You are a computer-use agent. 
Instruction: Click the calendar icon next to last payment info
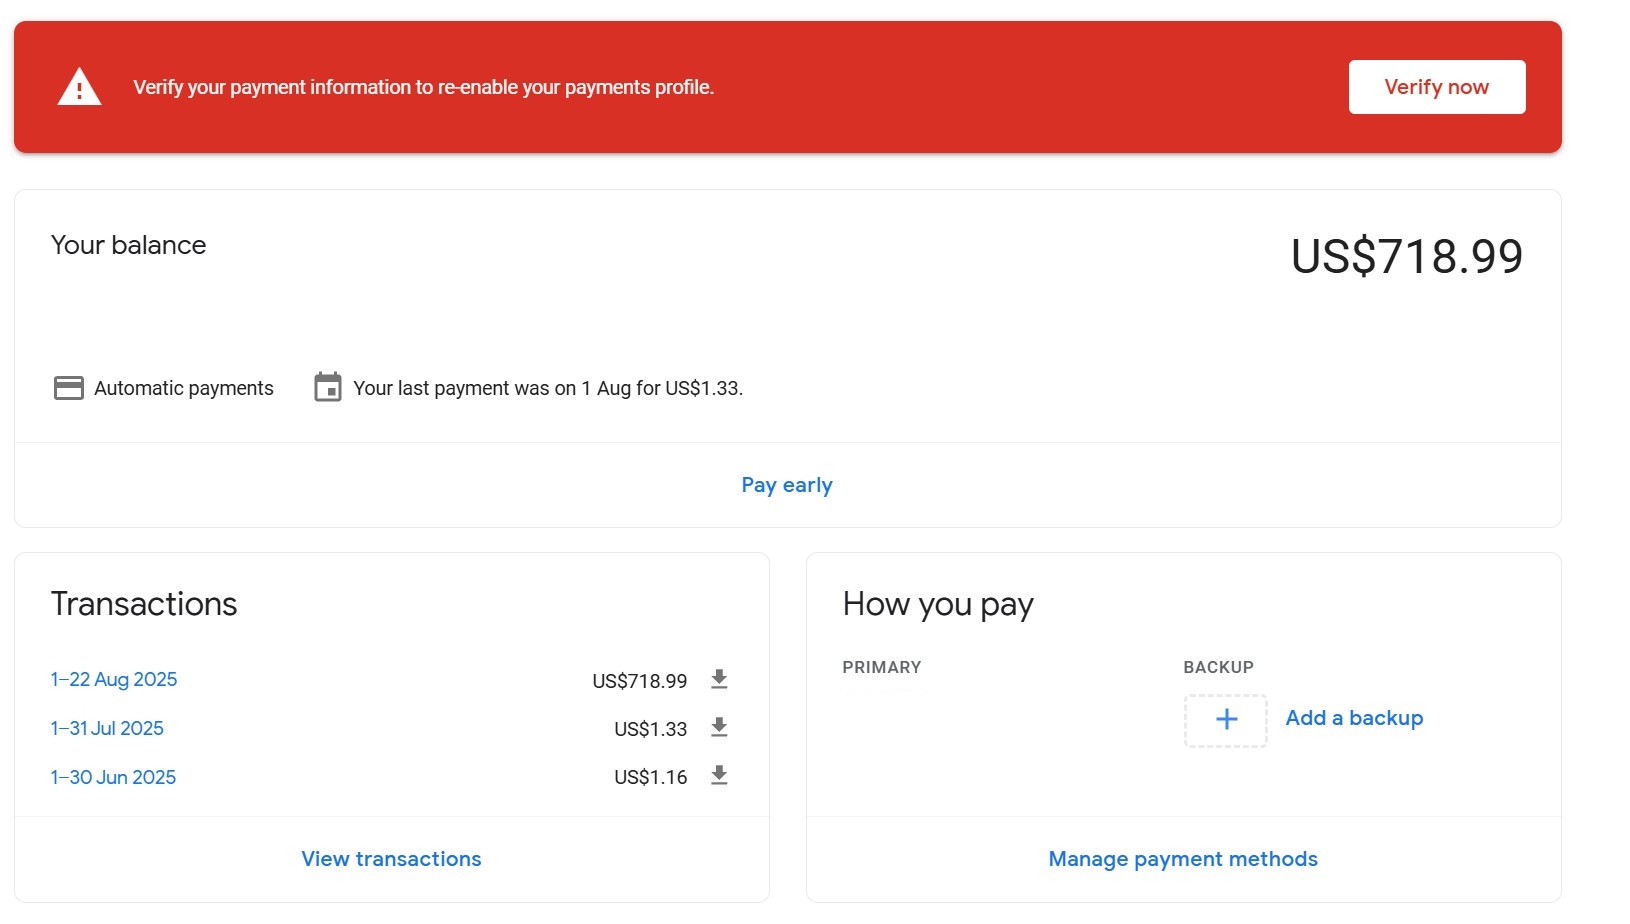point(328,388)
